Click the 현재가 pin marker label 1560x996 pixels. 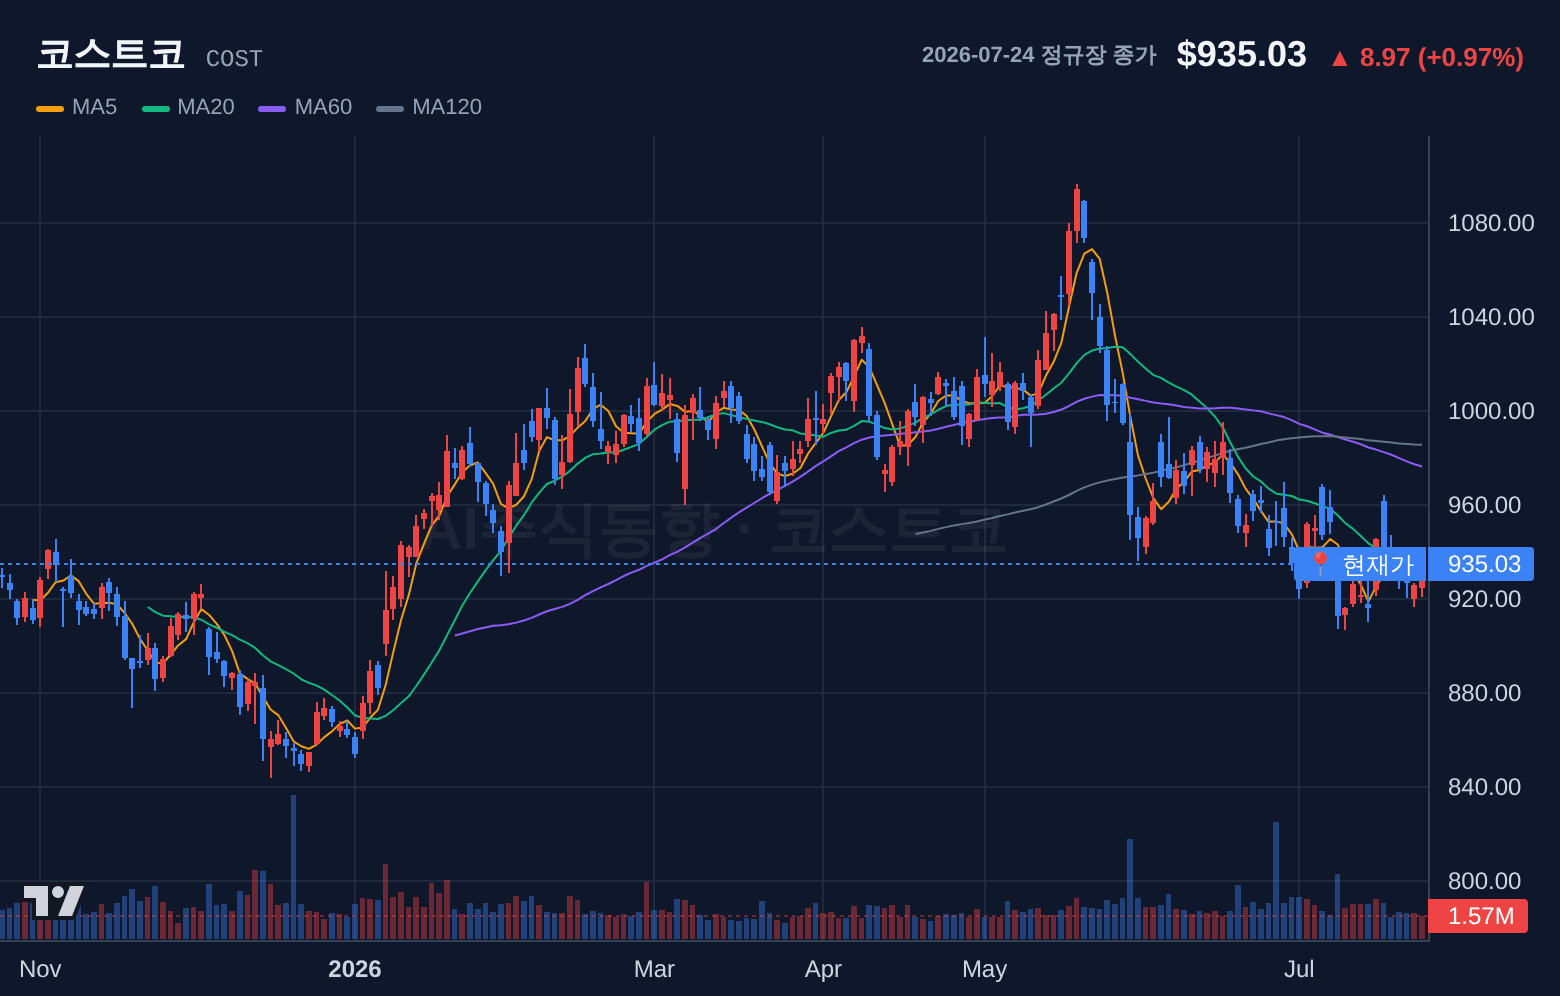click(1358, 564)
